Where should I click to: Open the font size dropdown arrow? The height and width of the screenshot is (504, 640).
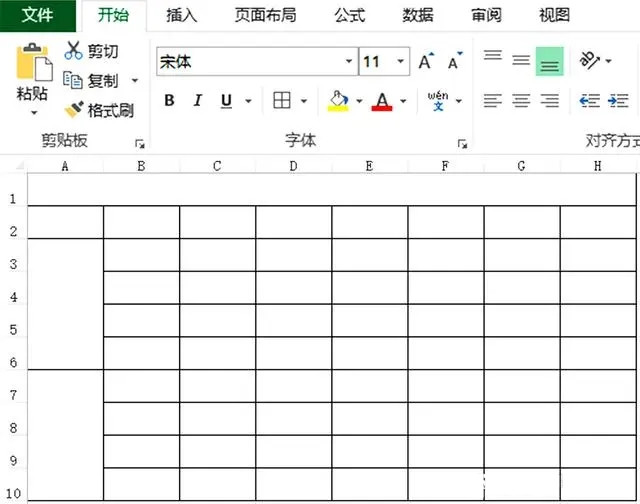tap(400, 61)
